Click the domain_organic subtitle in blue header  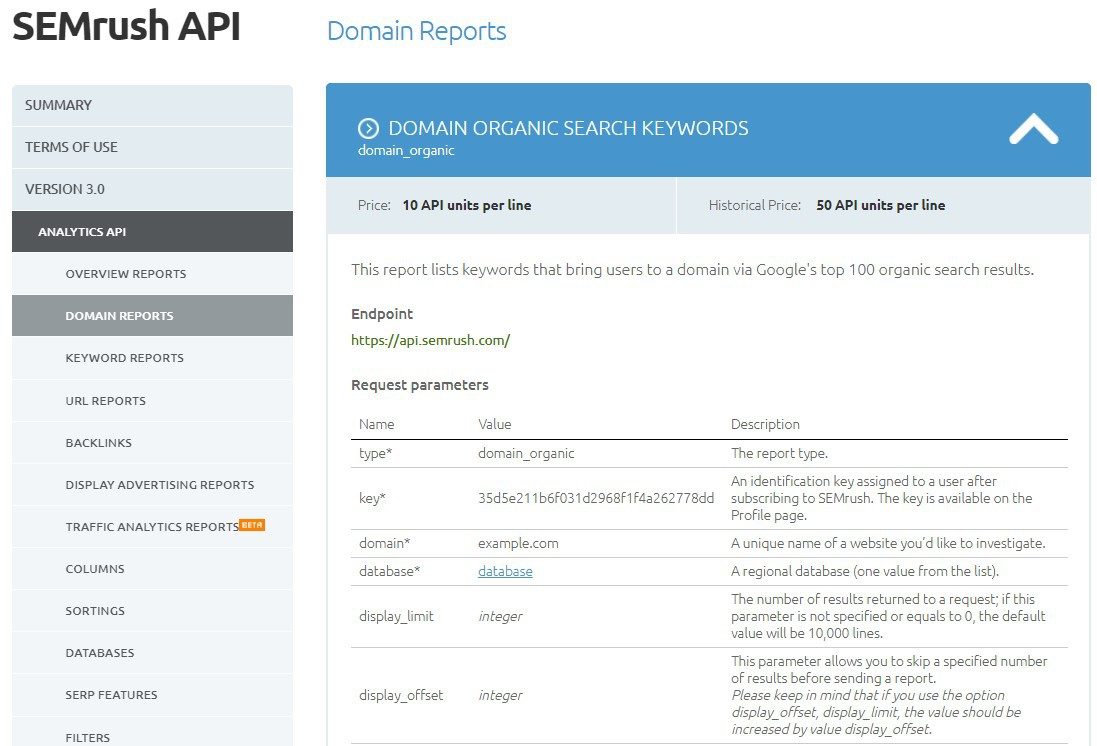click(406, 150)
